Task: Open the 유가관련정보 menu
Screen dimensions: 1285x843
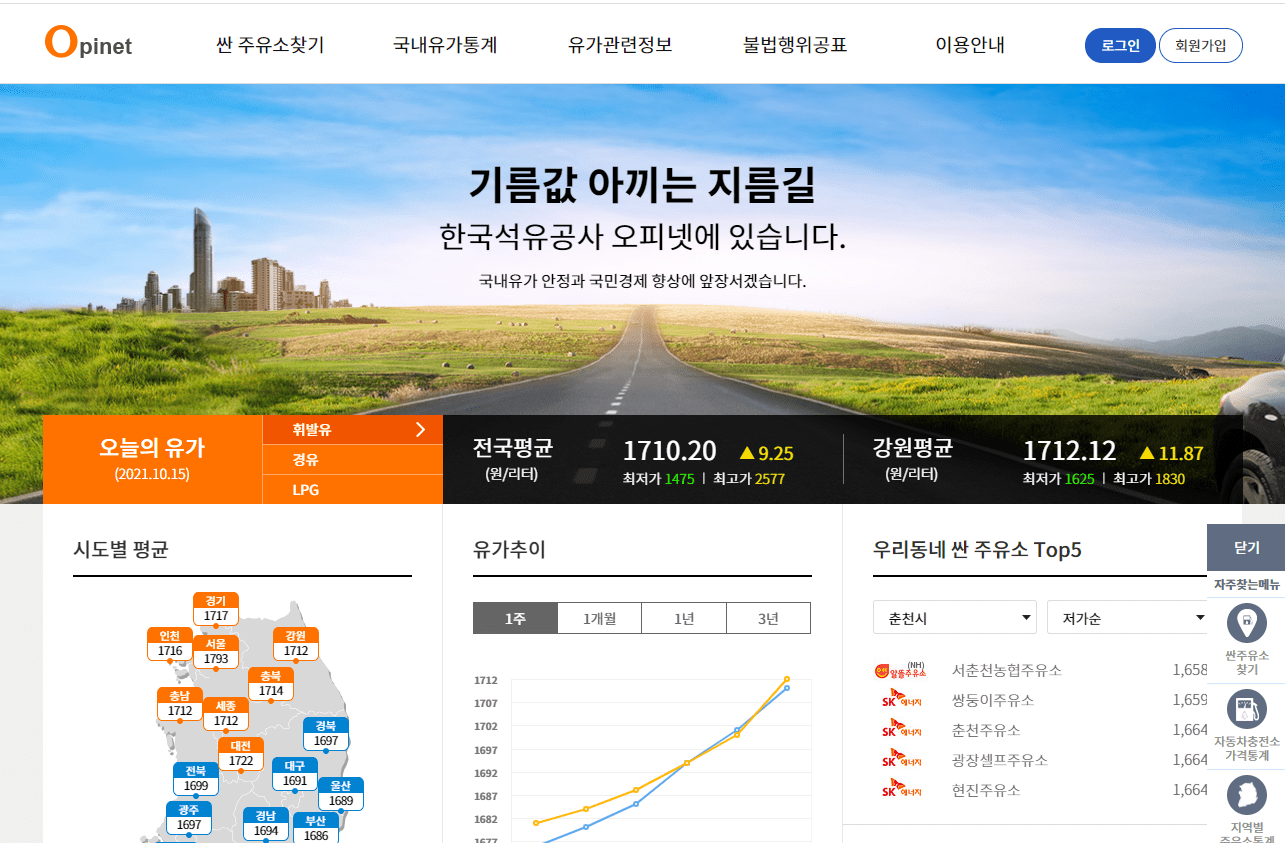Action: (620, 45)
